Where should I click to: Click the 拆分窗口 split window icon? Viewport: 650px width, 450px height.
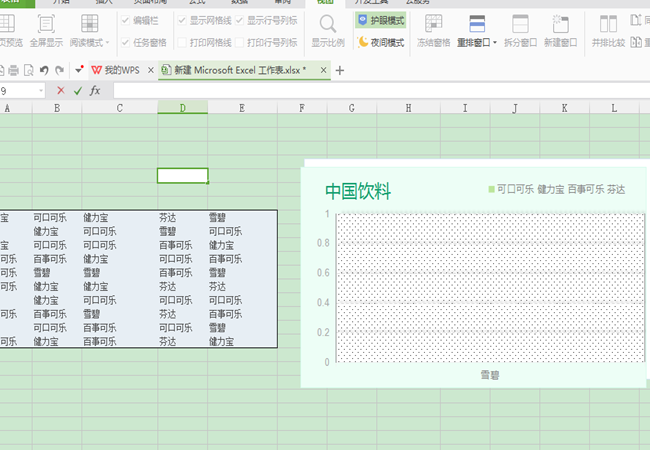(x=520, y=24)
